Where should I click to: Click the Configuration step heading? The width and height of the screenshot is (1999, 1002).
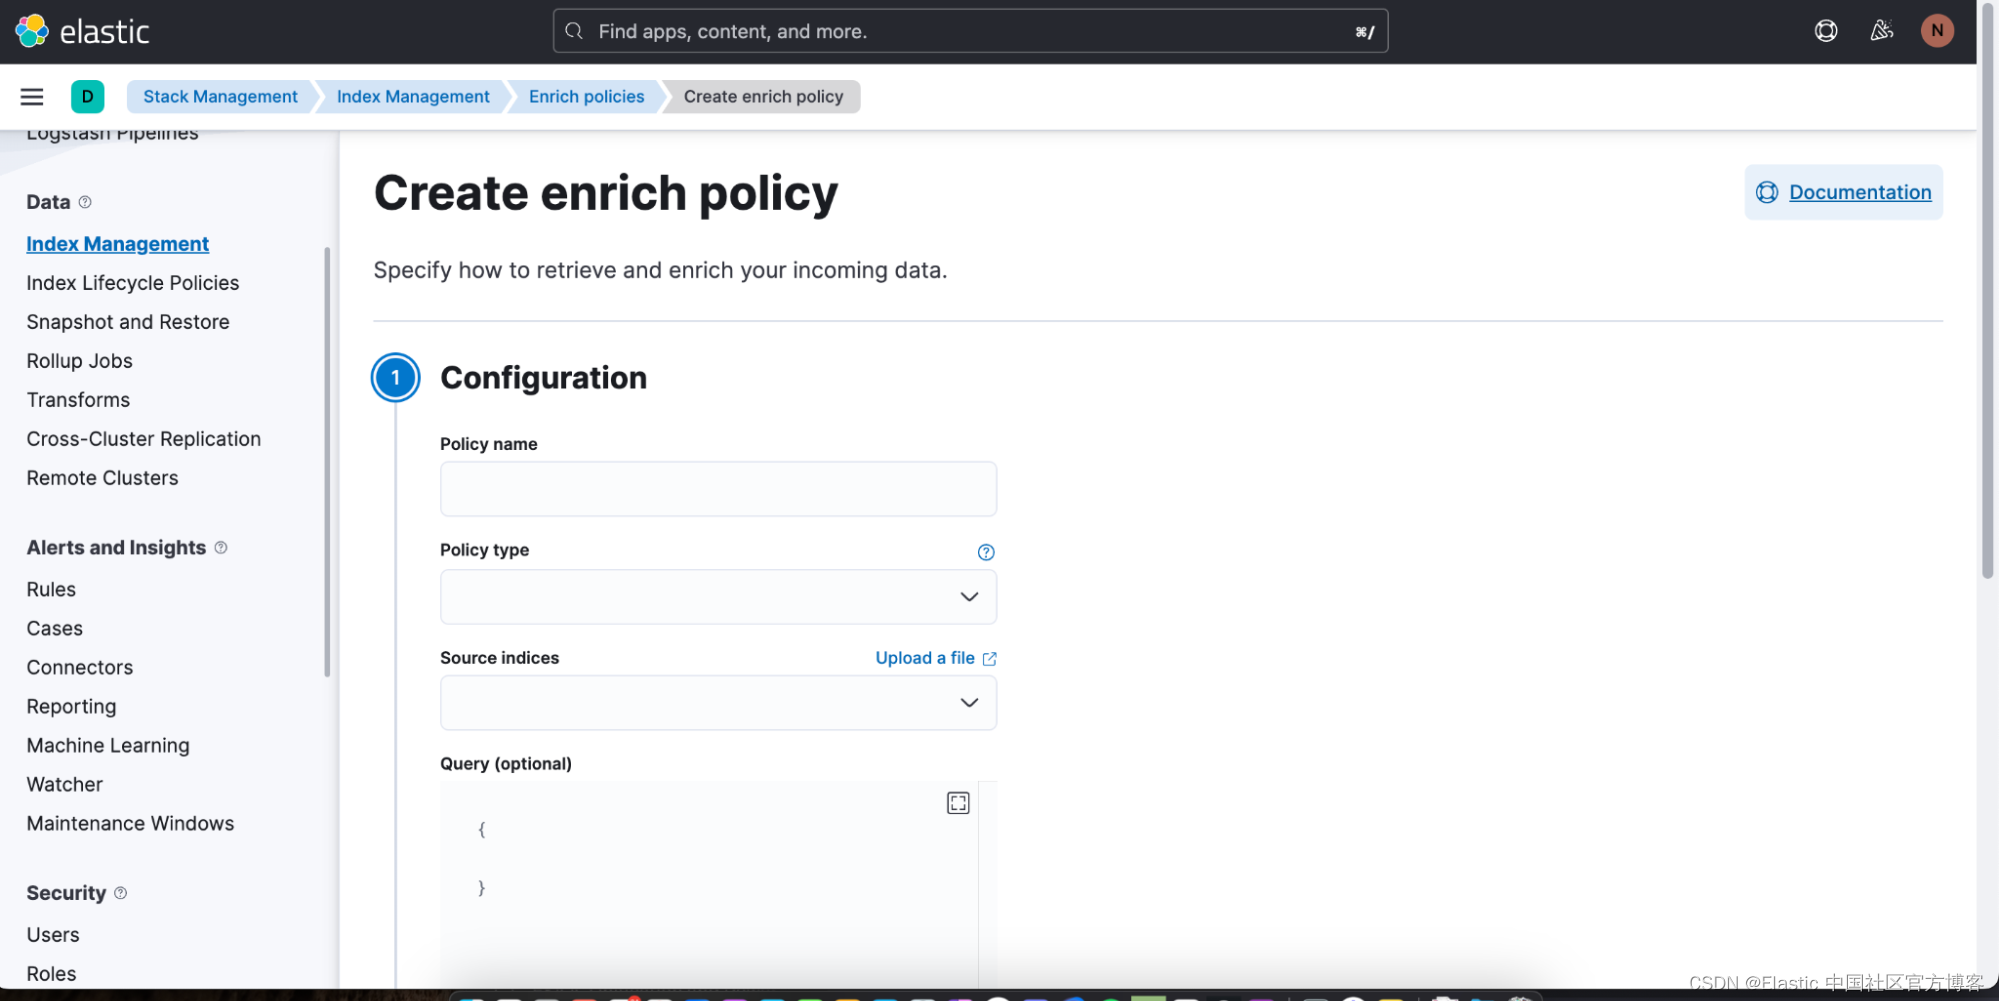pyautogui.click(x=544, y=378)
